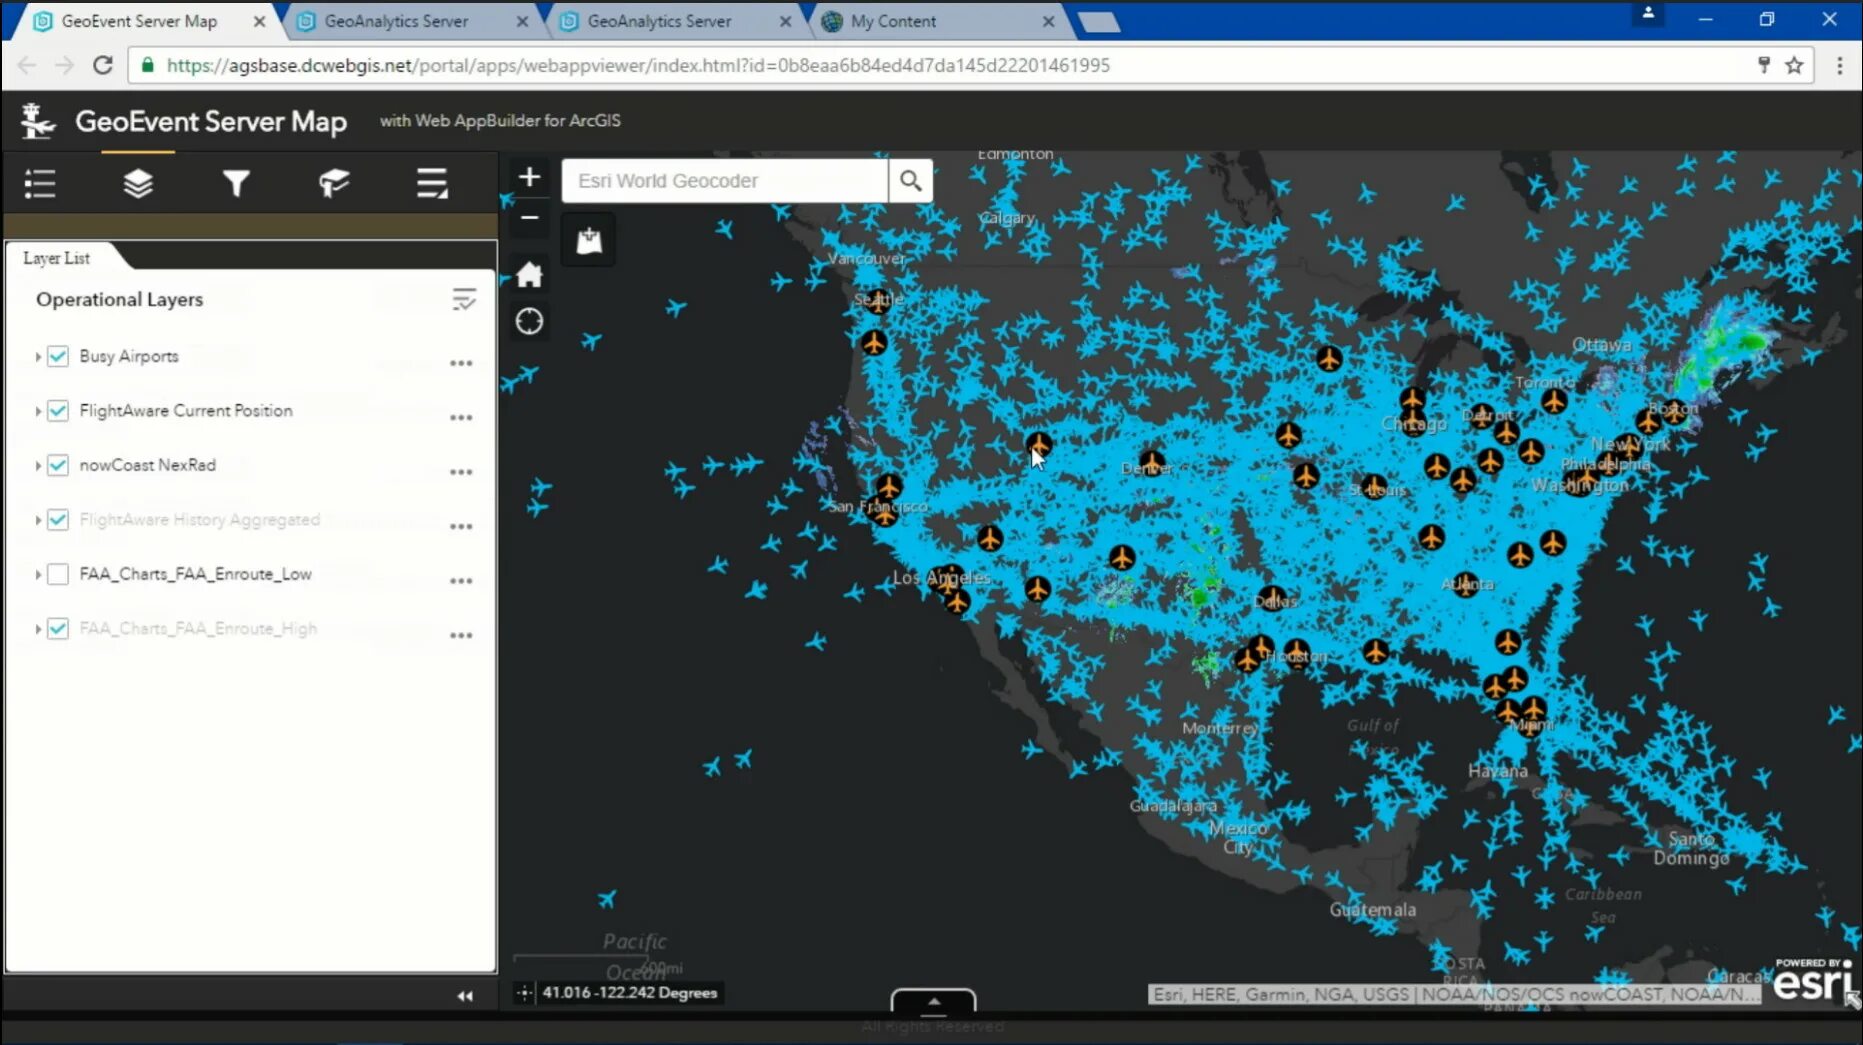Click the map attribution text bar
The image size is (1863, 1045).
click(x=1455, y=994)
